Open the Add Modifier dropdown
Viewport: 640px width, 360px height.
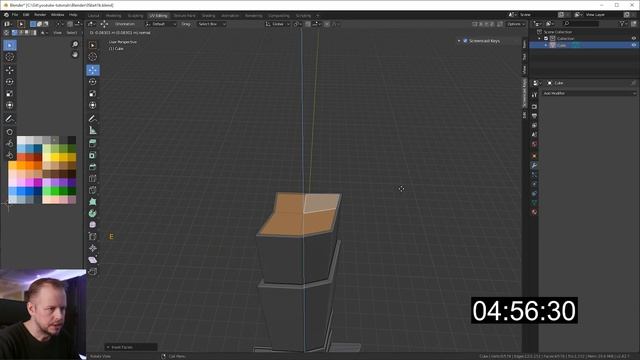coord(589,93)
